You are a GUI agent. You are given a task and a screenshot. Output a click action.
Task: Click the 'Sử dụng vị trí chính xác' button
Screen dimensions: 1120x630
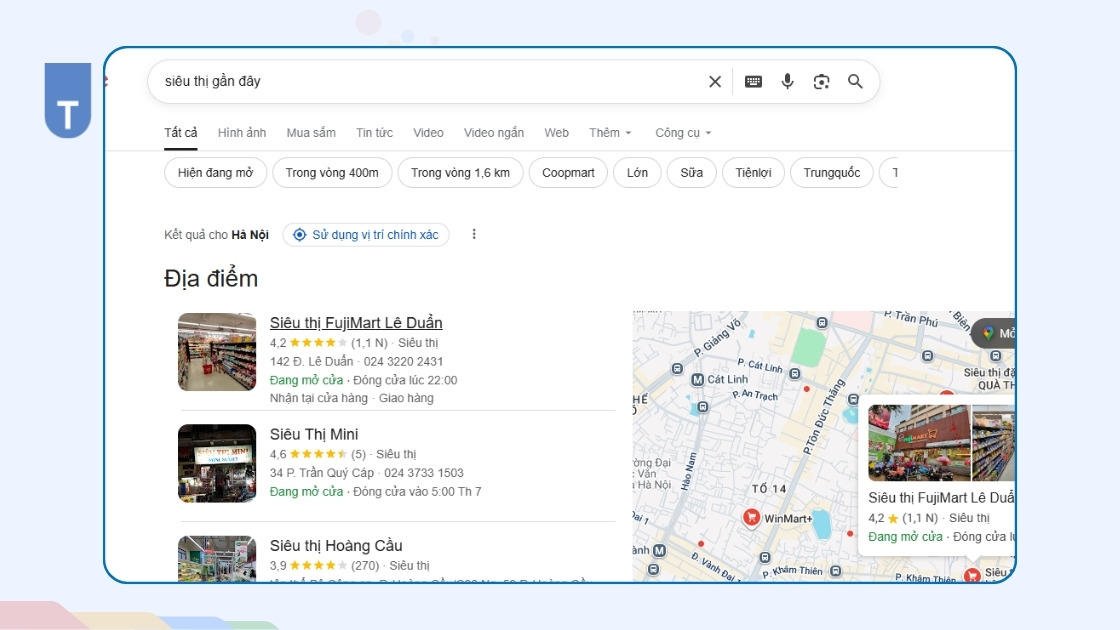[366, 234]
